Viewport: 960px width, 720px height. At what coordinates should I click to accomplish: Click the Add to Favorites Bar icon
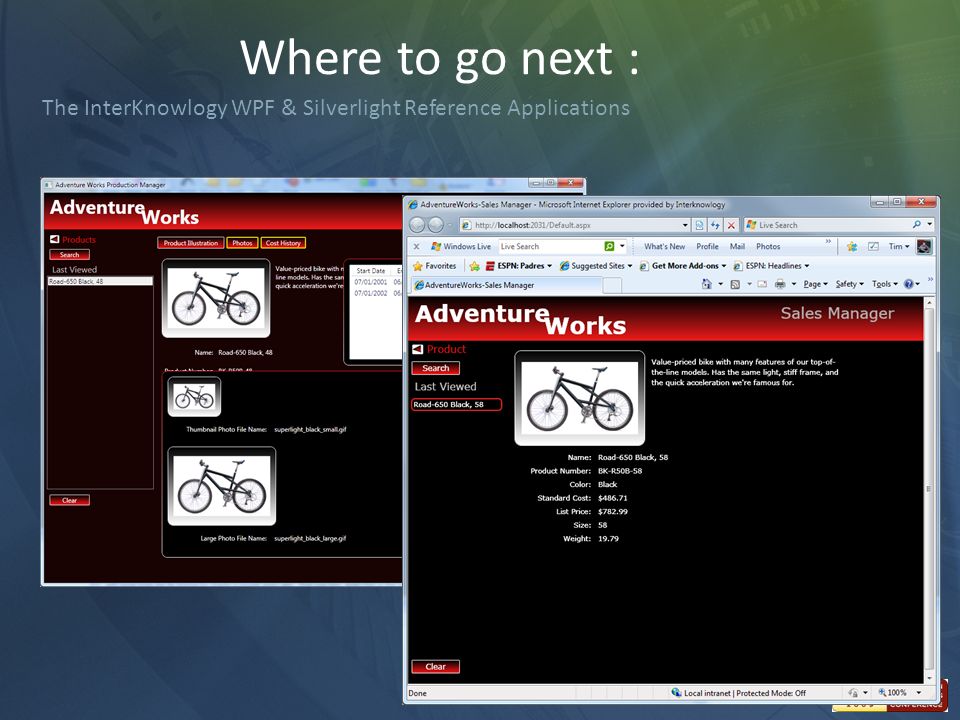(x=474, y=266)
